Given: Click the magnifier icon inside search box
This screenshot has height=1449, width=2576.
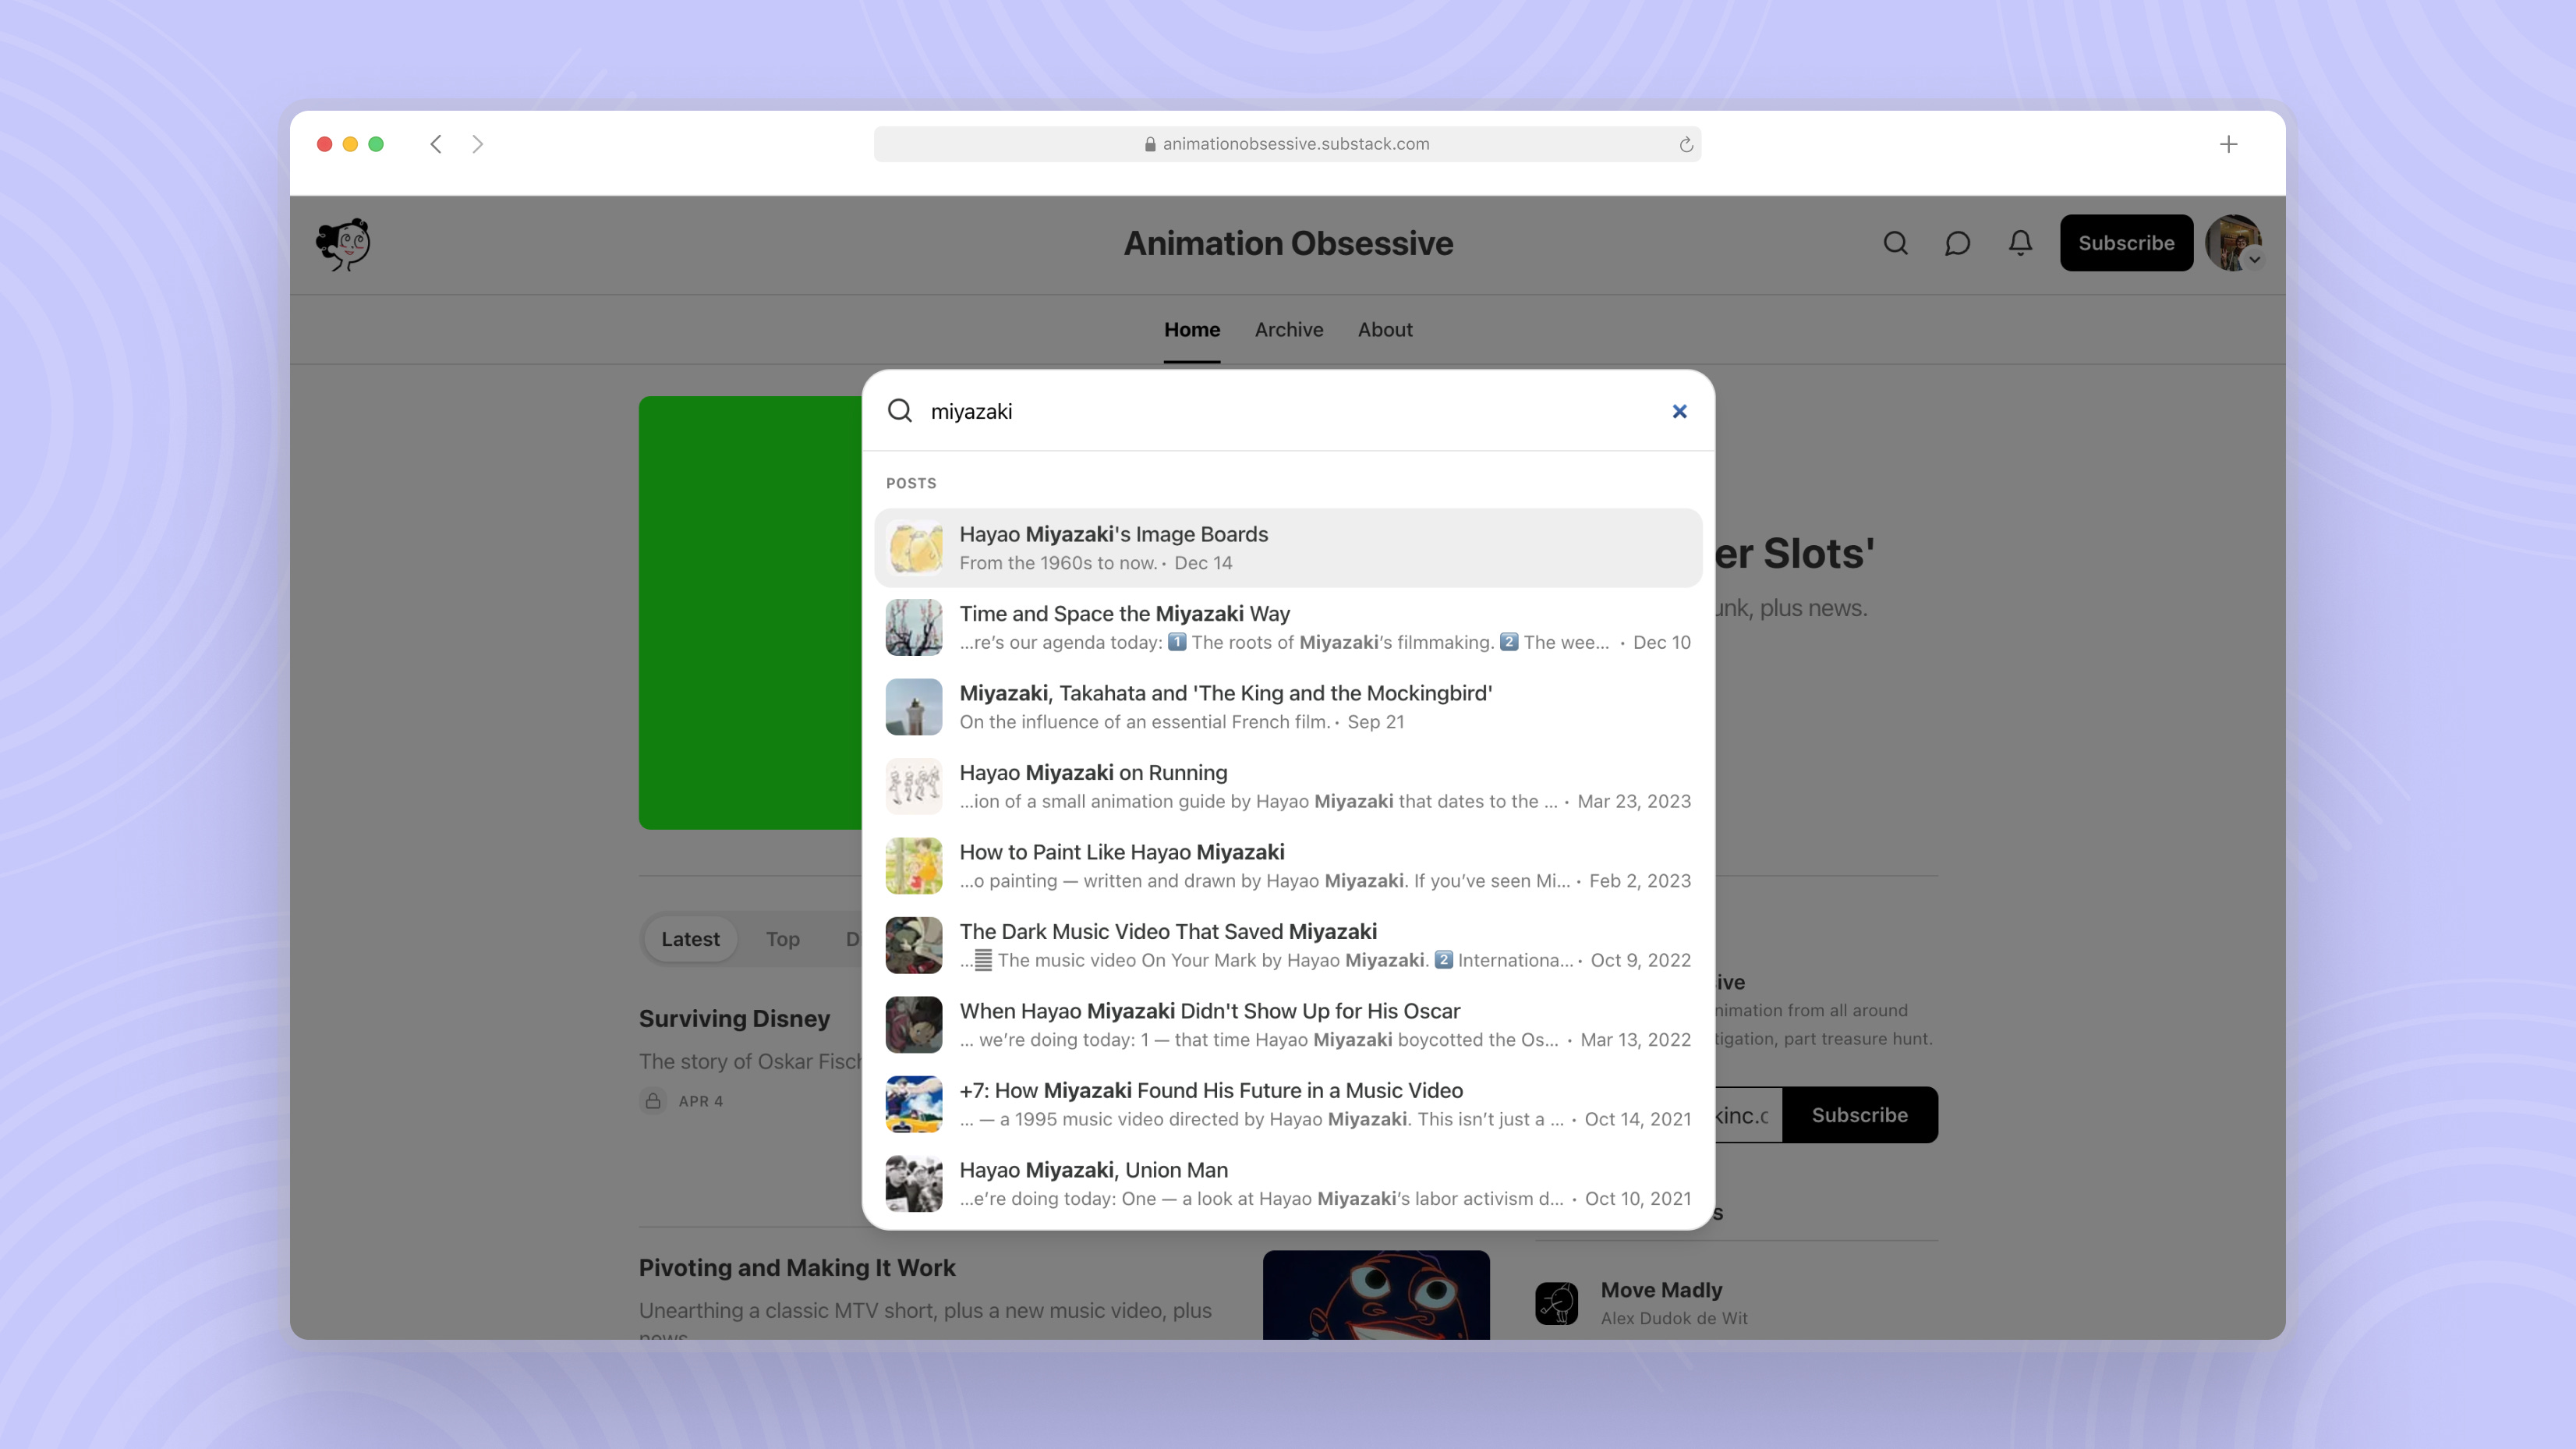Looking at the screenshot, I should [x=899, y=411].
